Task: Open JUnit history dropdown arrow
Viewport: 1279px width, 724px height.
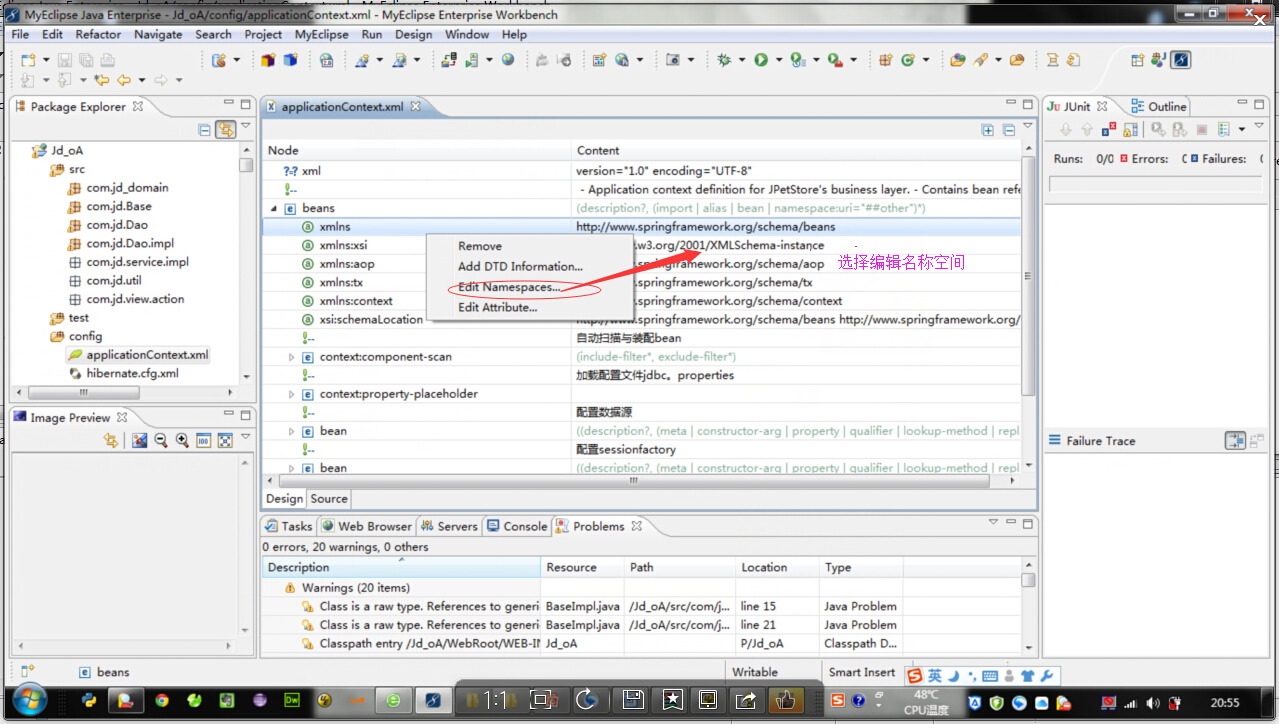Action: pyautogui.click(x=1242, y=129)
